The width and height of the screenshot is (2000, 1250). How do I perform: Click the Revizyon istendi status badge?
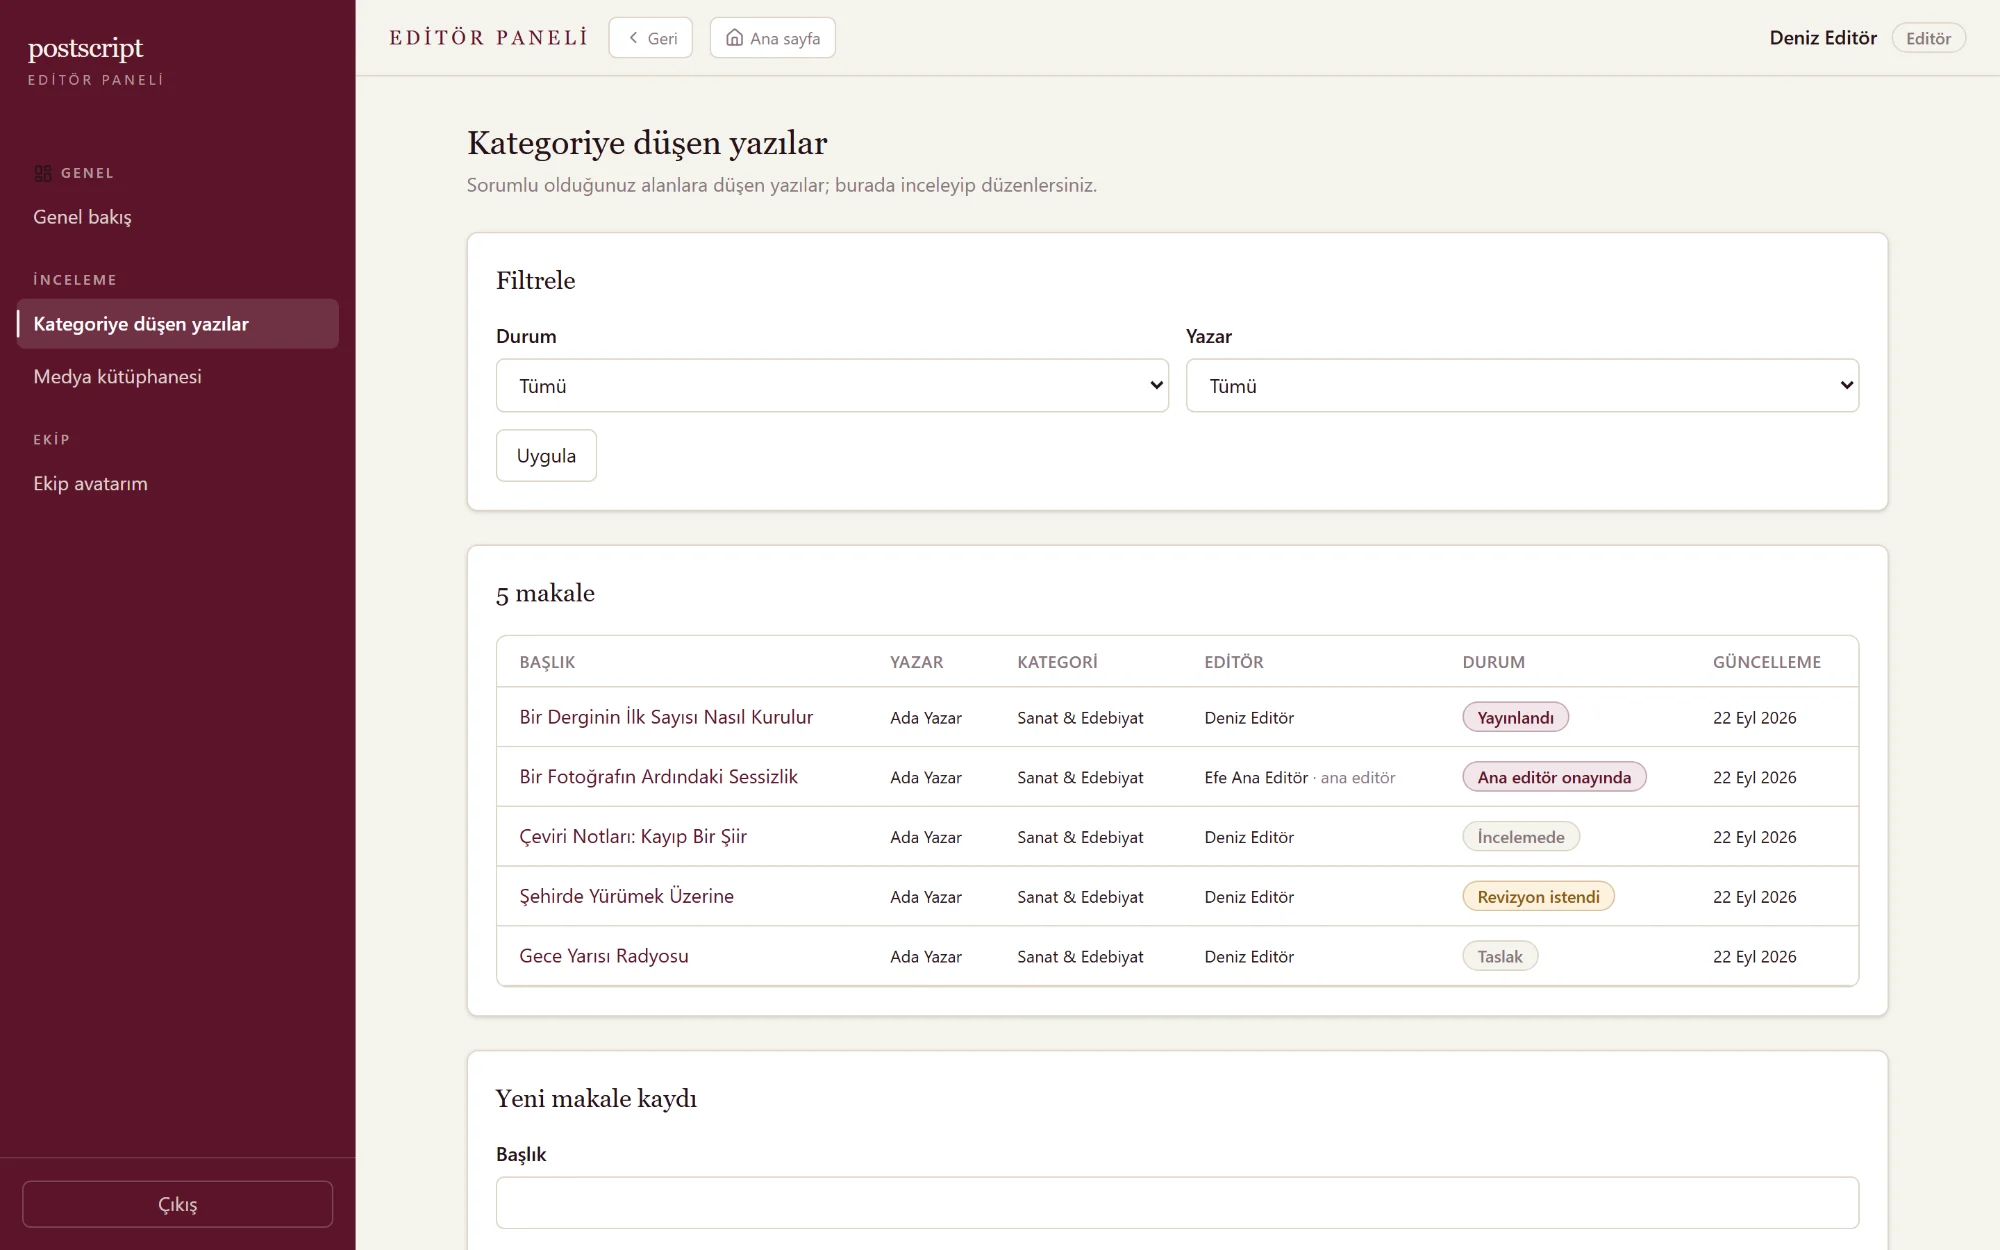tap(1538, 896)
